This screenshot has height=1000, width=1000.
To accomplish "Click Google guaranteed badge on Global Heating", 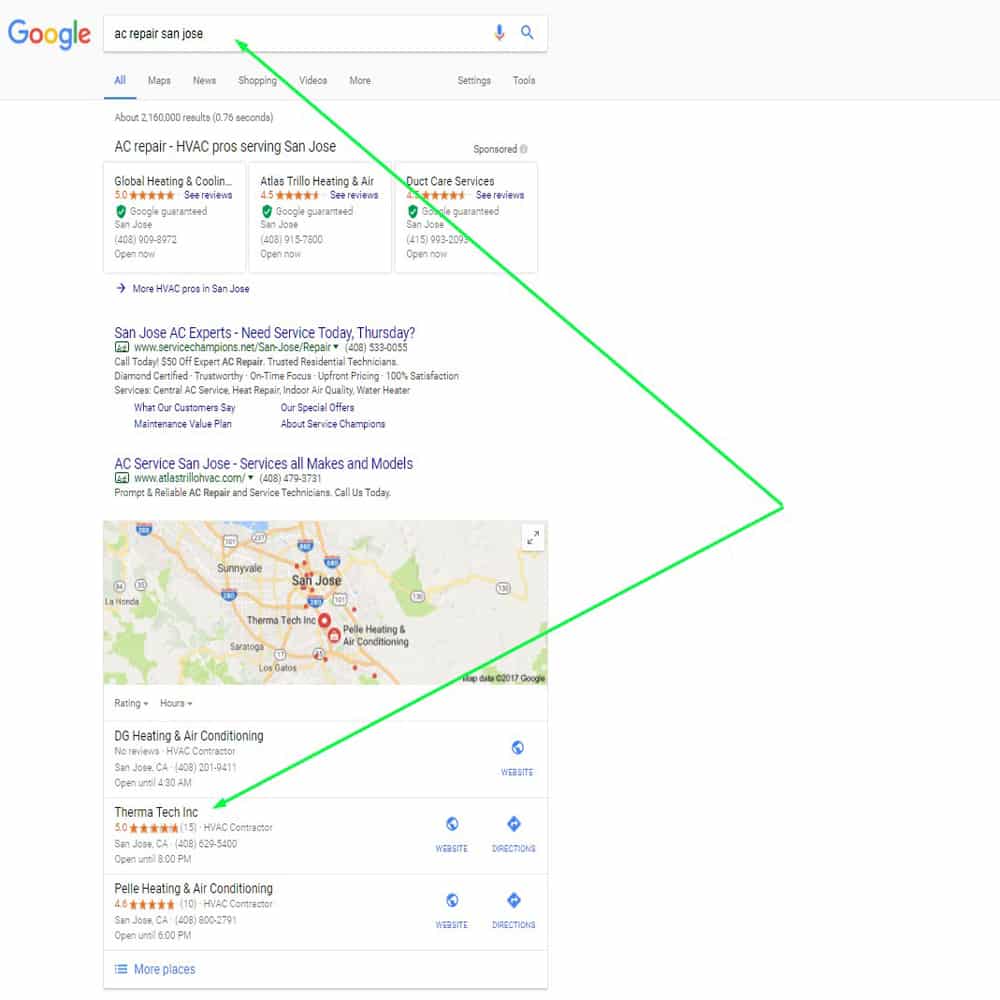I will (161, 211).
